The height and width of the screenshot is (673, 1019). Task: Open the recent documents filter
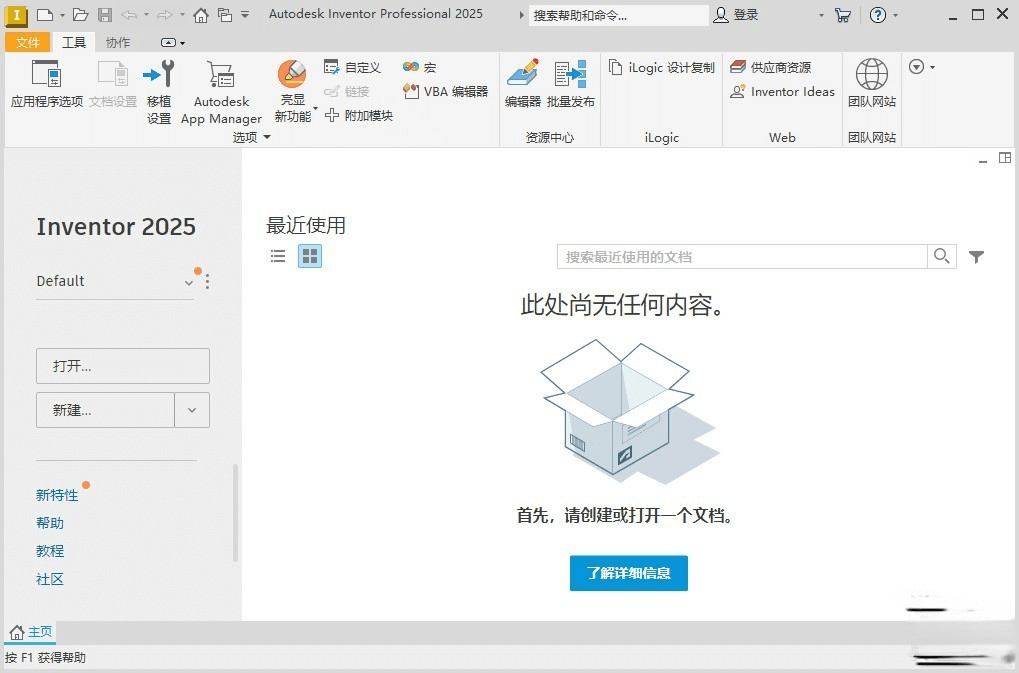(x=976, y=256)
